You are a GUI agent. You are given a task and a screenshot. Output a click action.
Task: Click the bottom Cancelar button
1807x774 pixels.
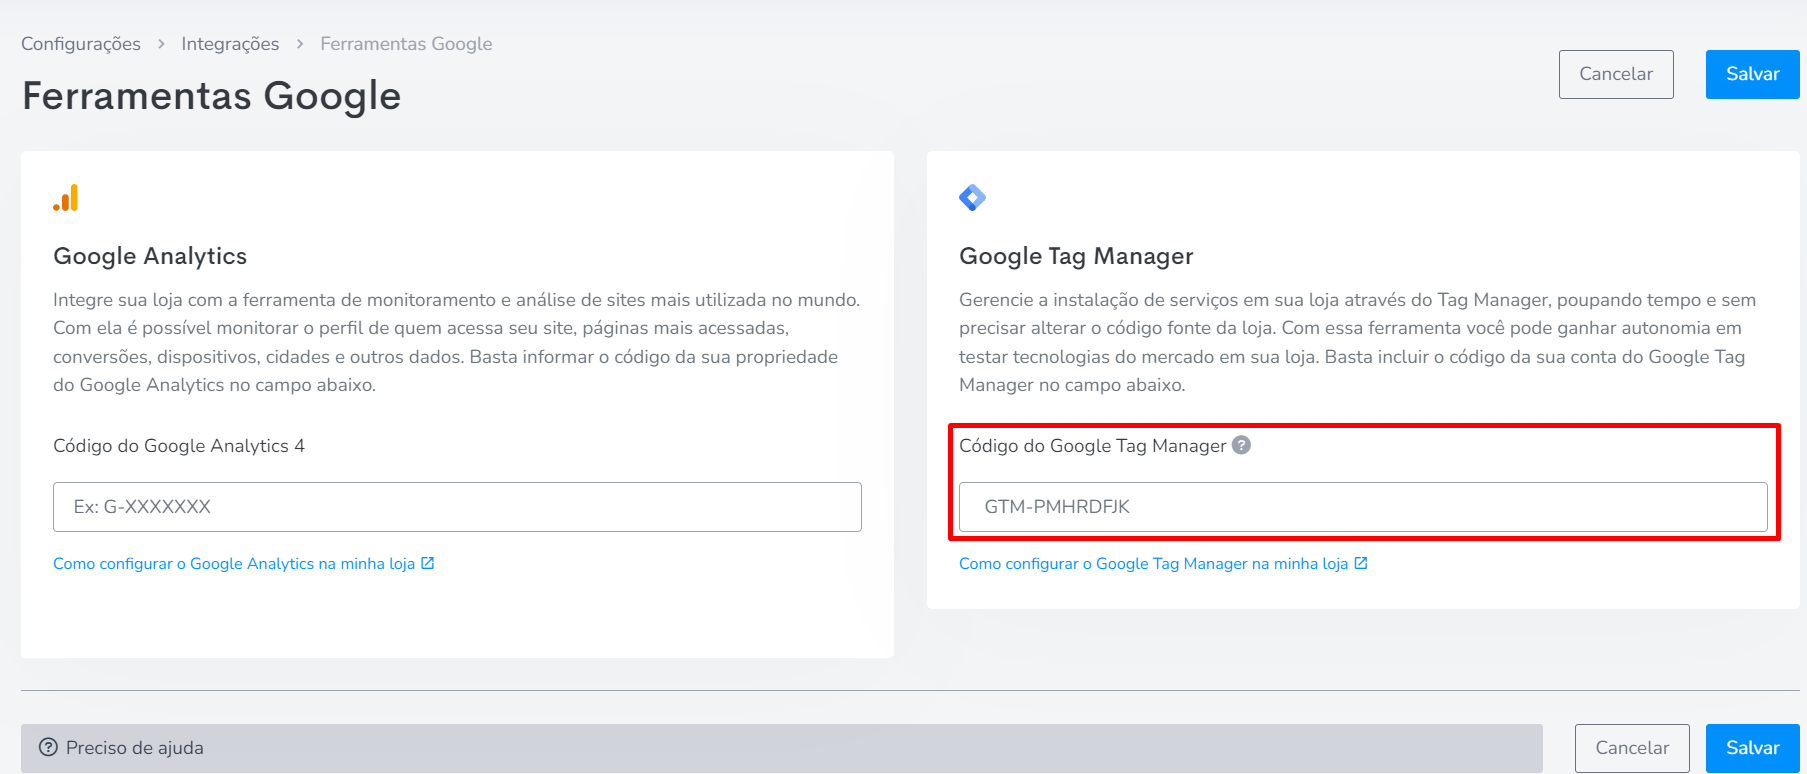pyautogui.click(x=1632, y=748)
